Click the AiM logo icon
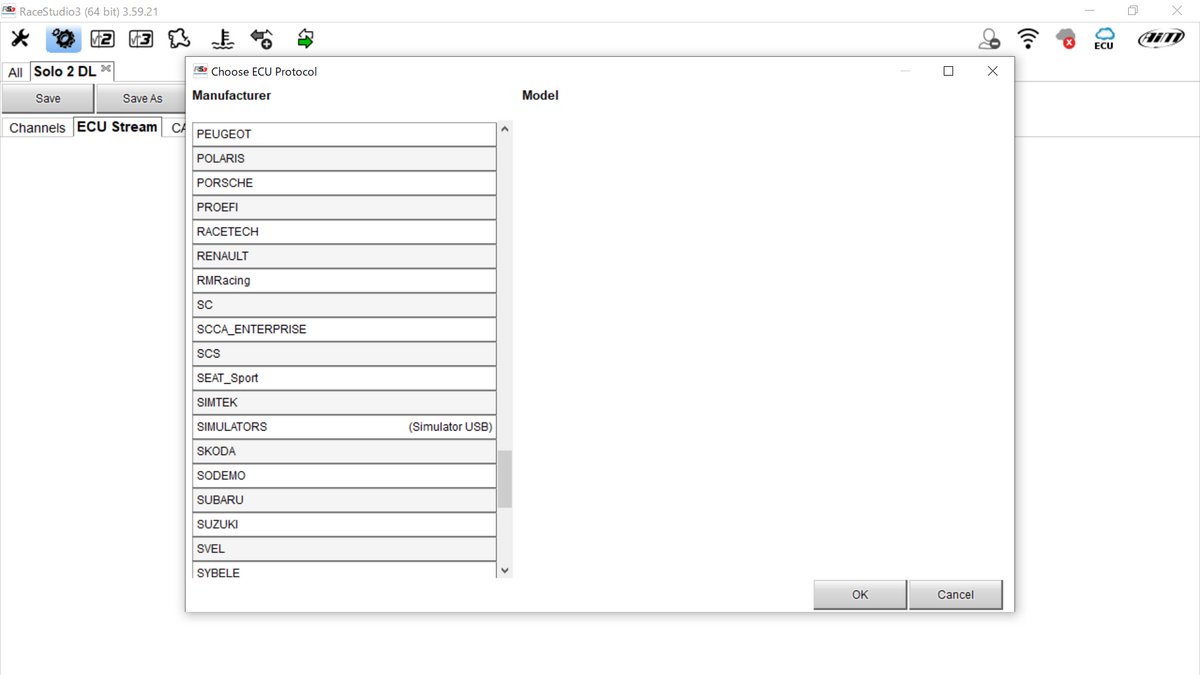Screen dimensions: 1200x675 tap(1161, 39)
